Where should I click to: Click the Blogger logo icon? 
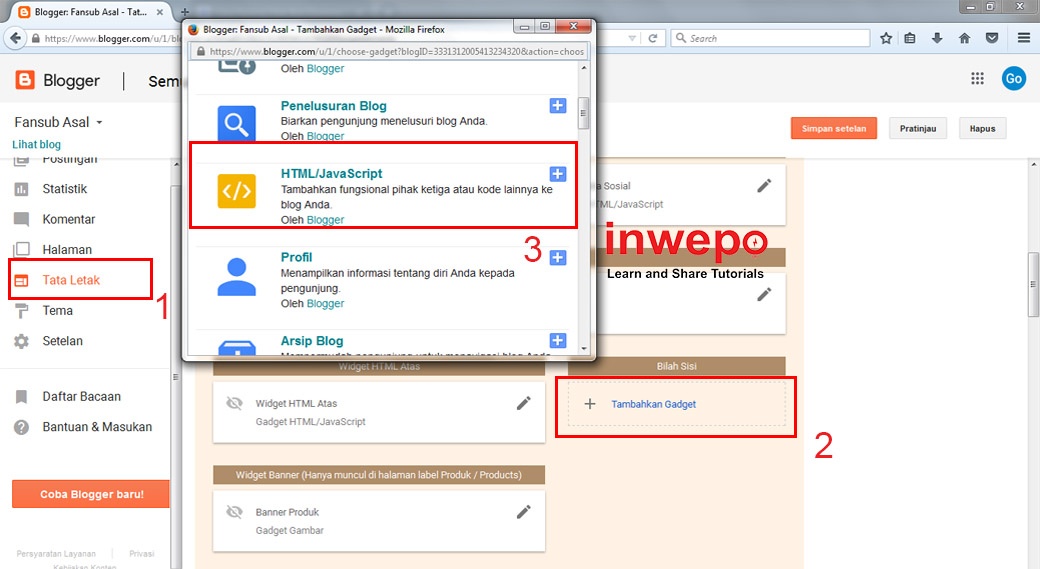[x=25, y=80]
